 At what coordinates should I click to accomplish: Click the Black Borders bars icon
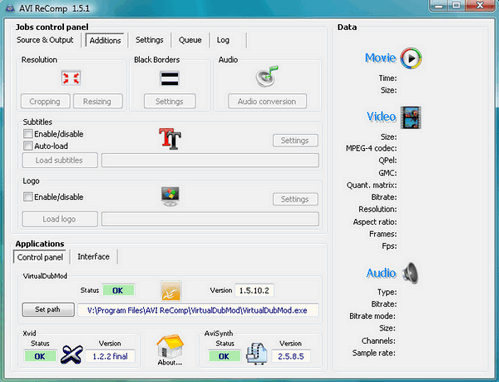pyautogui.click(x=170, y=79)
